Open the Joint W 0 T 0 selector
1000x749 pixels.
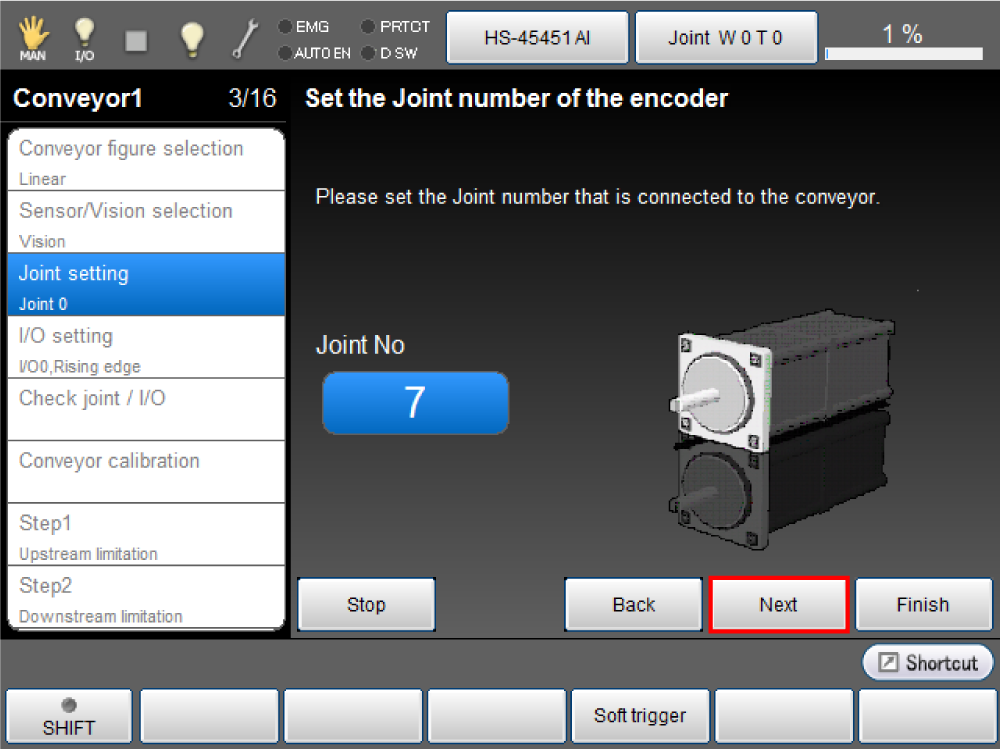pos(726,38)
